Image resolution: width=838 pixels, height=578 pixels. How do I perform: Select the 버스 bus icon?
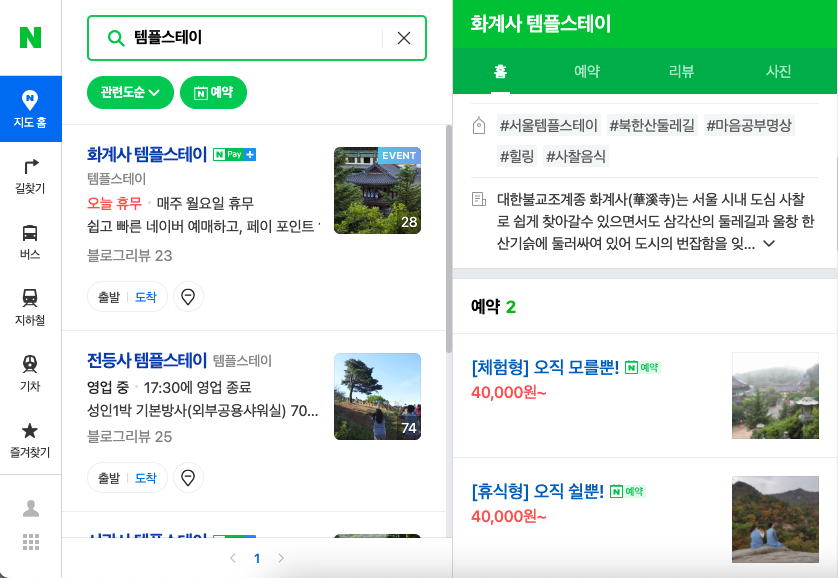30,242
